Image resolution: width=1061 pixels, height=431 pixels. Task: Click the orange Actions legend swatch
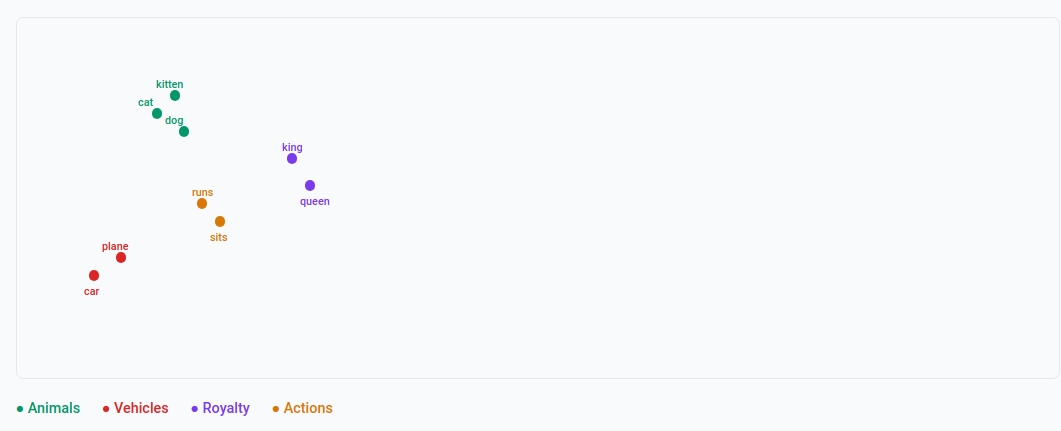click(275, 409)
